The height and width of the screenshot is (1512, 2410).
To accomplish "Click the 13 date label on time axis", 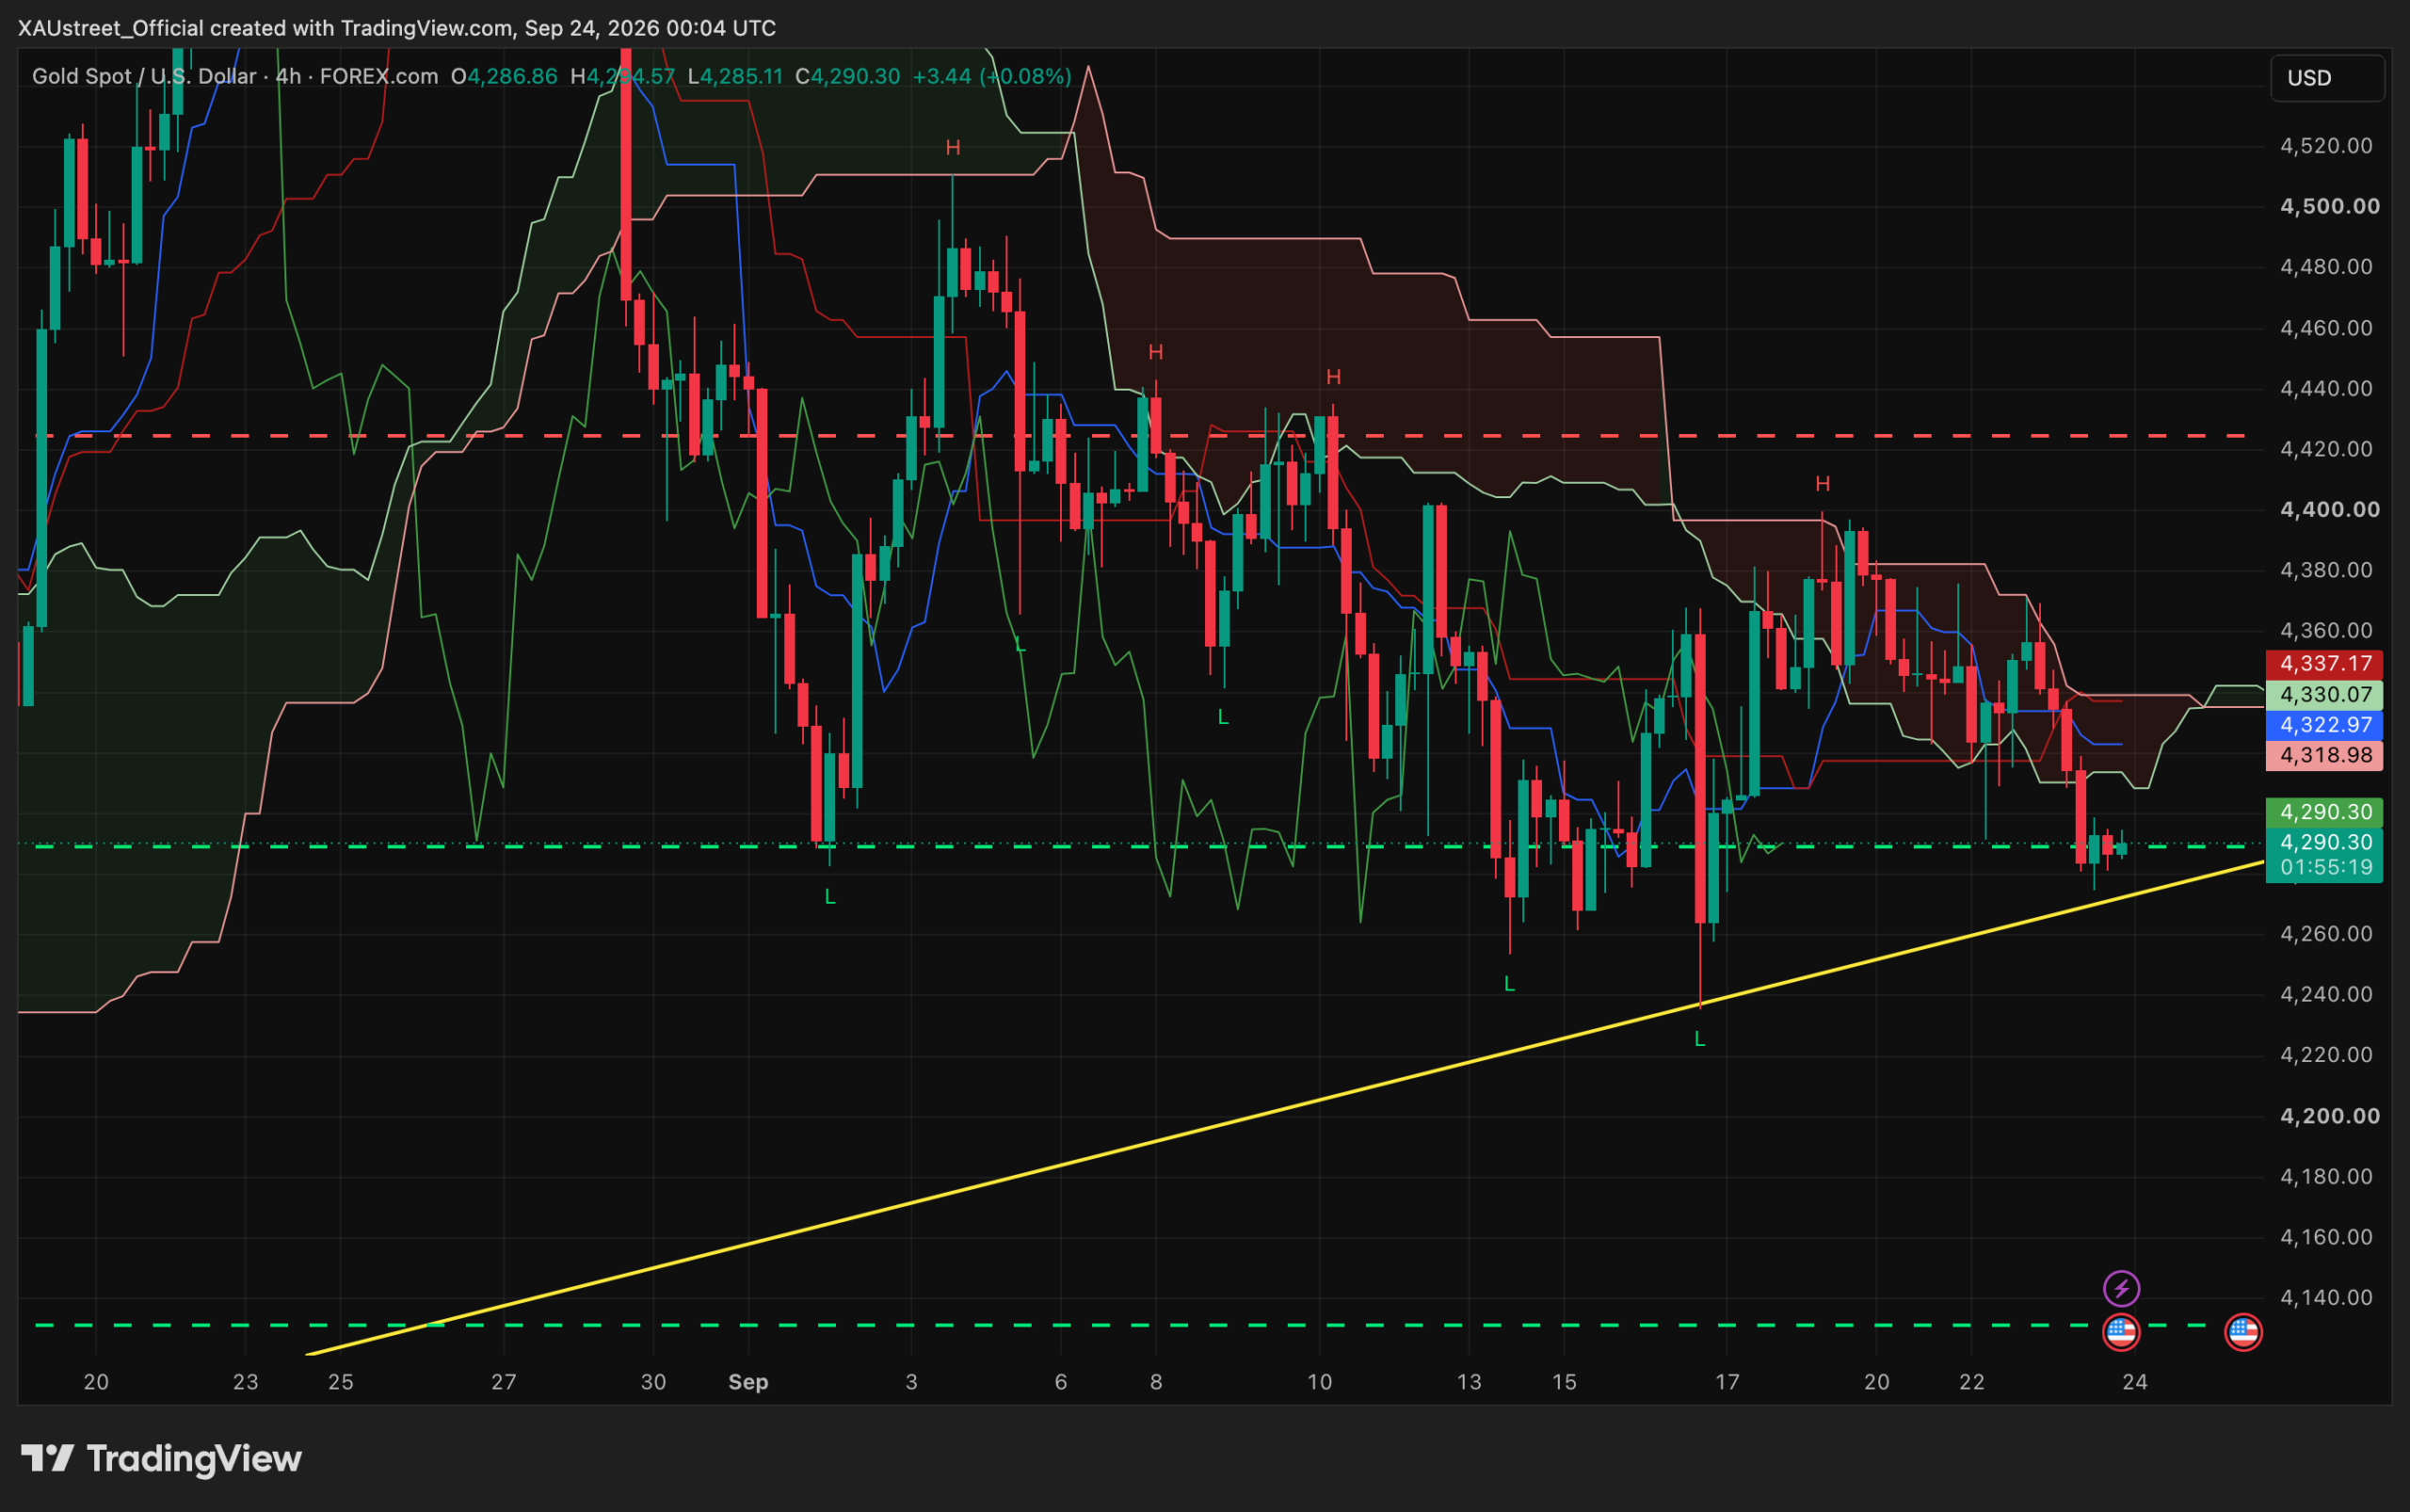I will (x=1468, y=1382).
